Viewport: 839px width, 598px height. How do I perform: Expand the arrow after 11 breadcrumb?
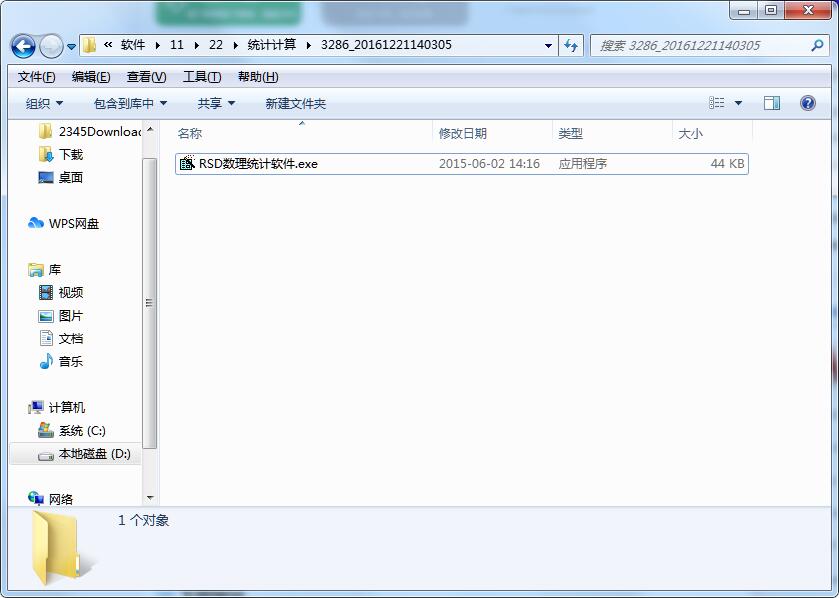196,45
